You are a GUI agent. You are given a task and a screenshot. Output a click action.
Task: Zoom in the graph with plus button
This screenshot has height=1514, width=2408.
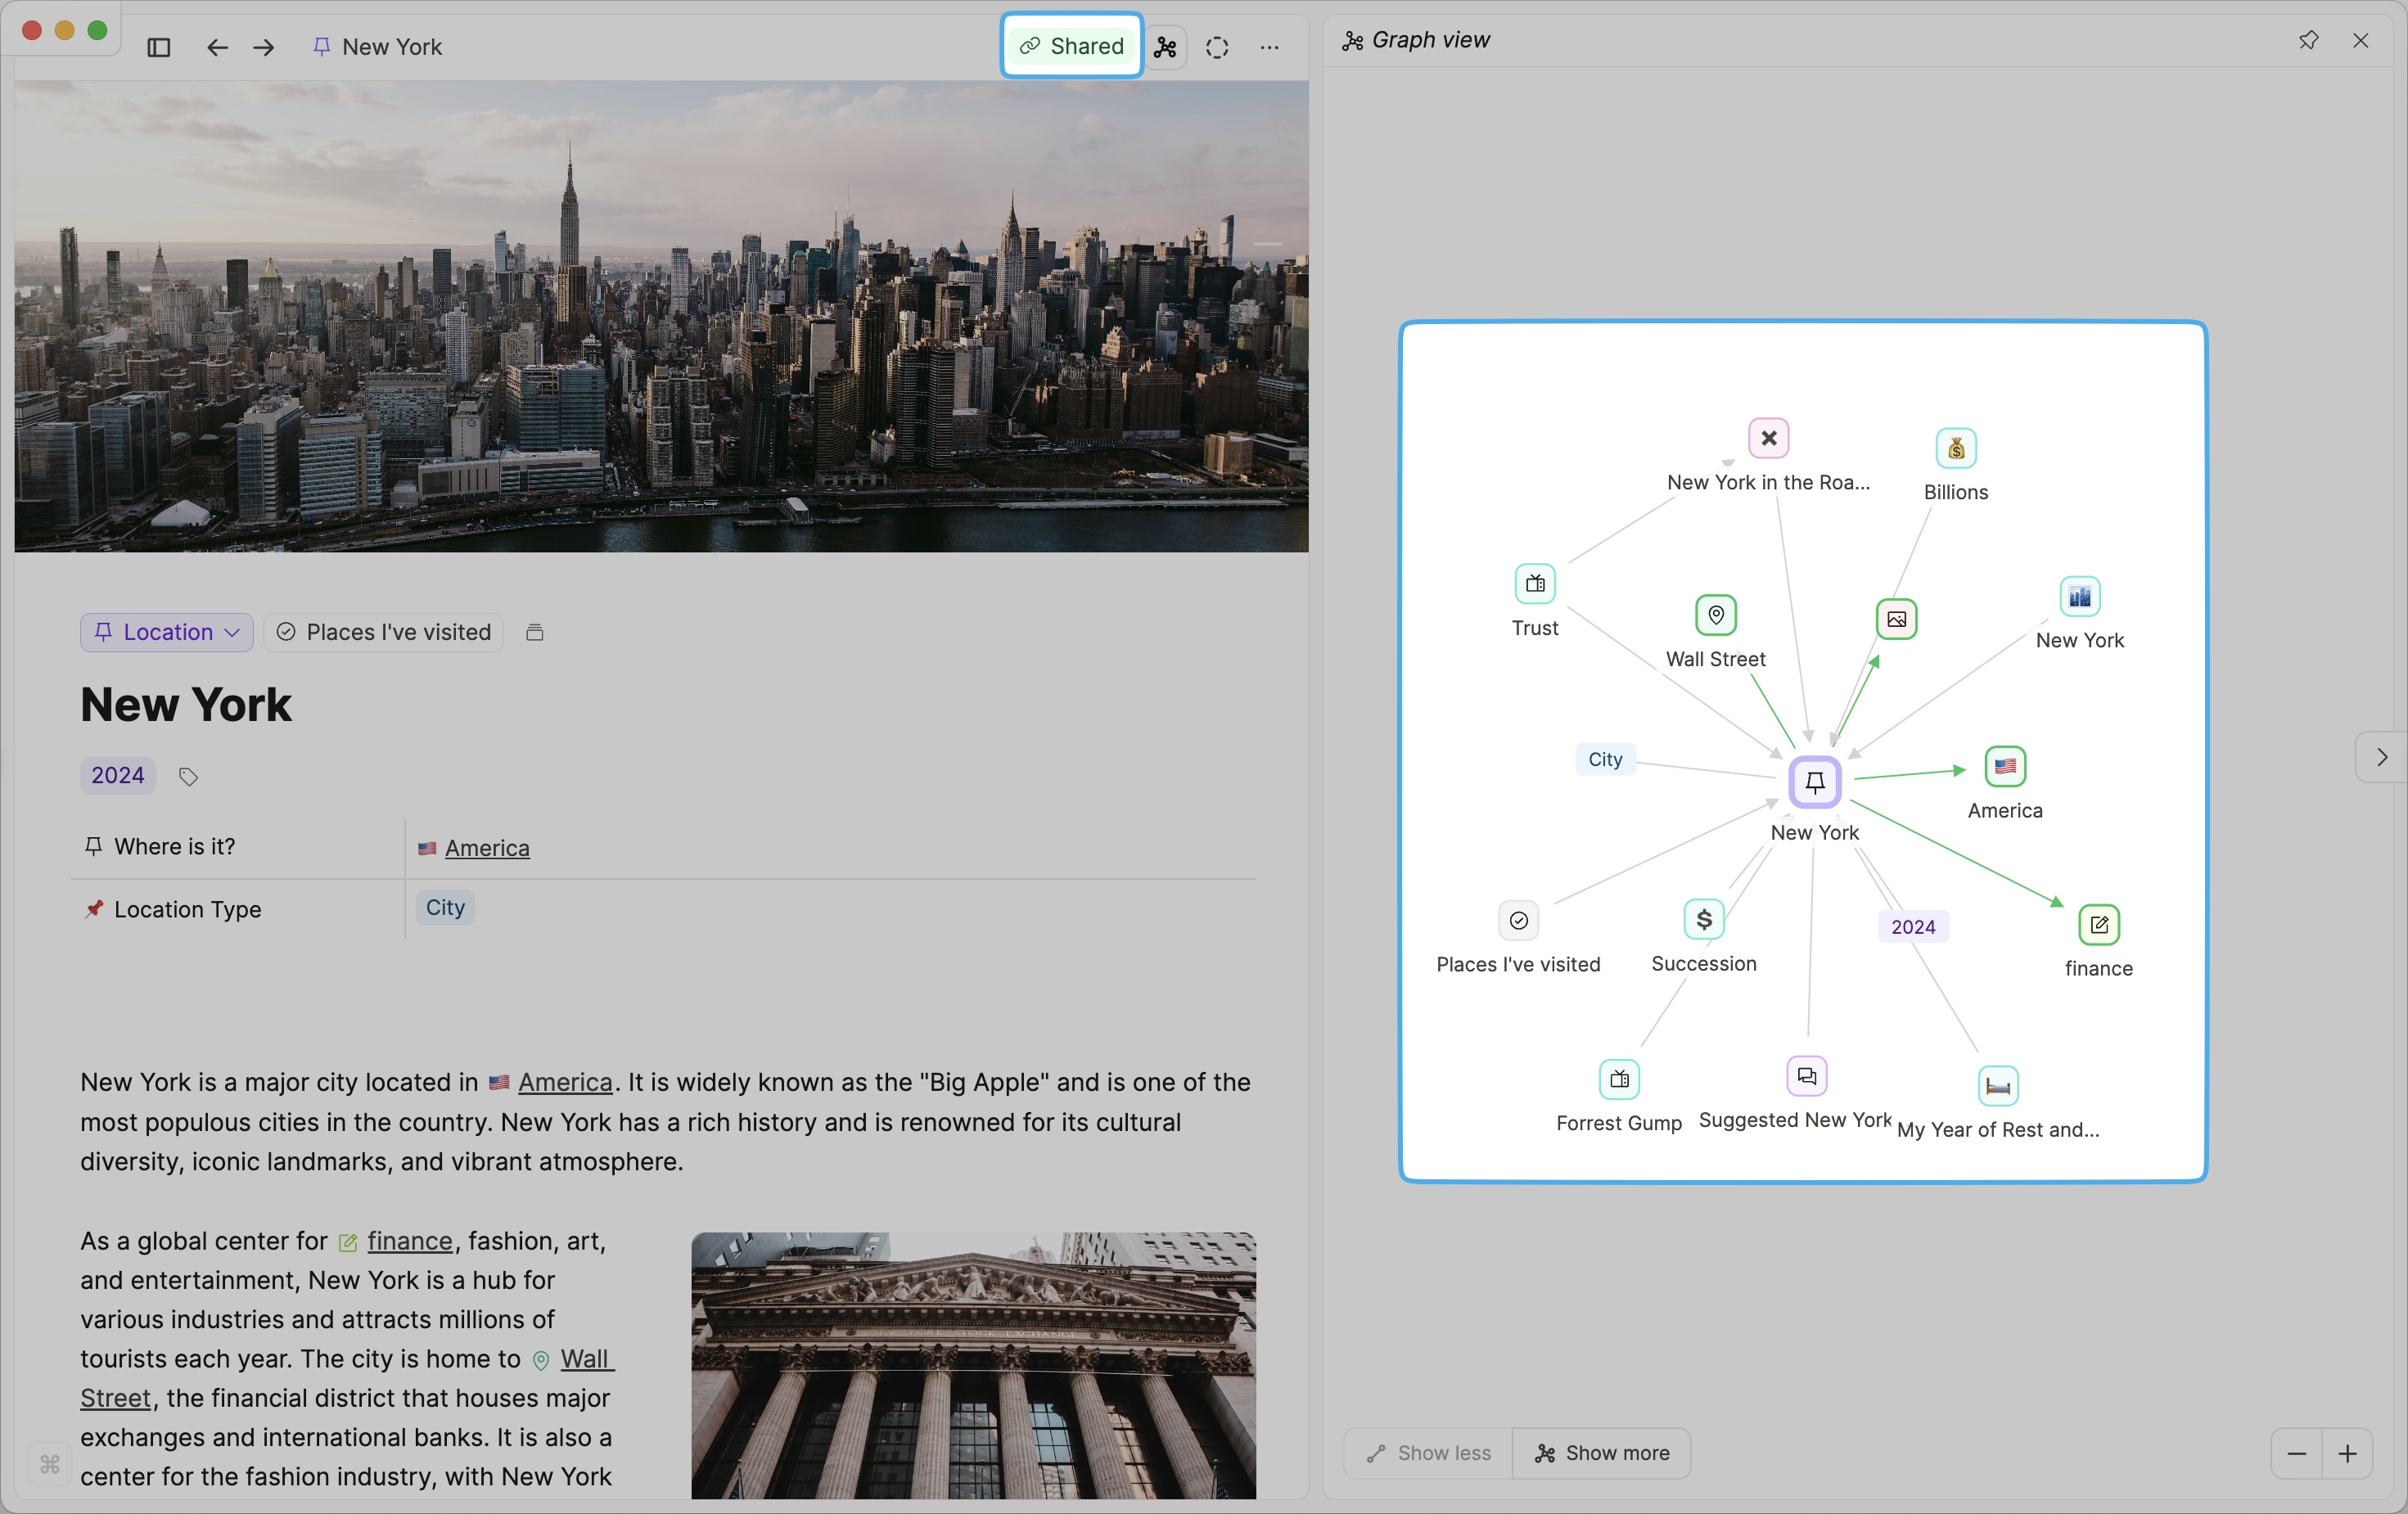click(x=2347, y=1453)
